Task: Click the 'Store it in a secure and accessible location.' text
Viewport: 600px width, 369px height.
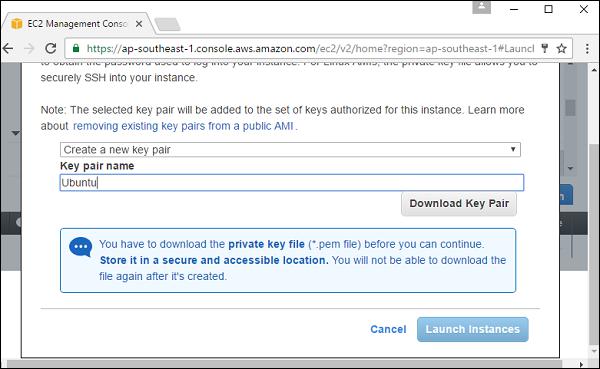Action: click(214, 260)
